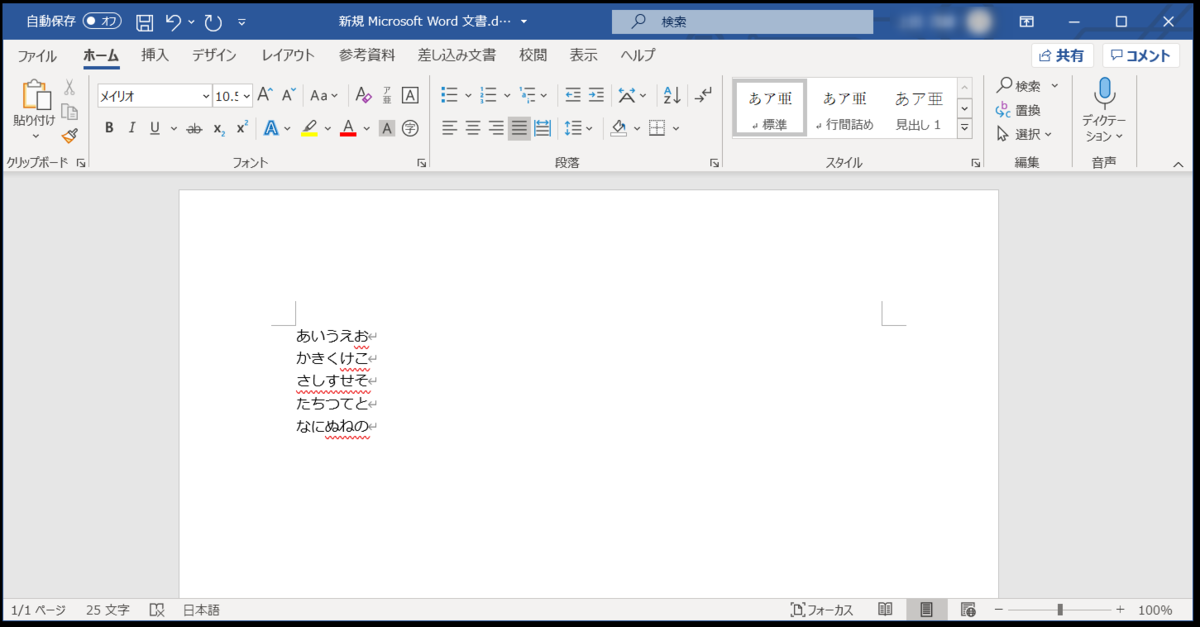
Task: Click decrease indent icon
Action: [x=572, y=95]
